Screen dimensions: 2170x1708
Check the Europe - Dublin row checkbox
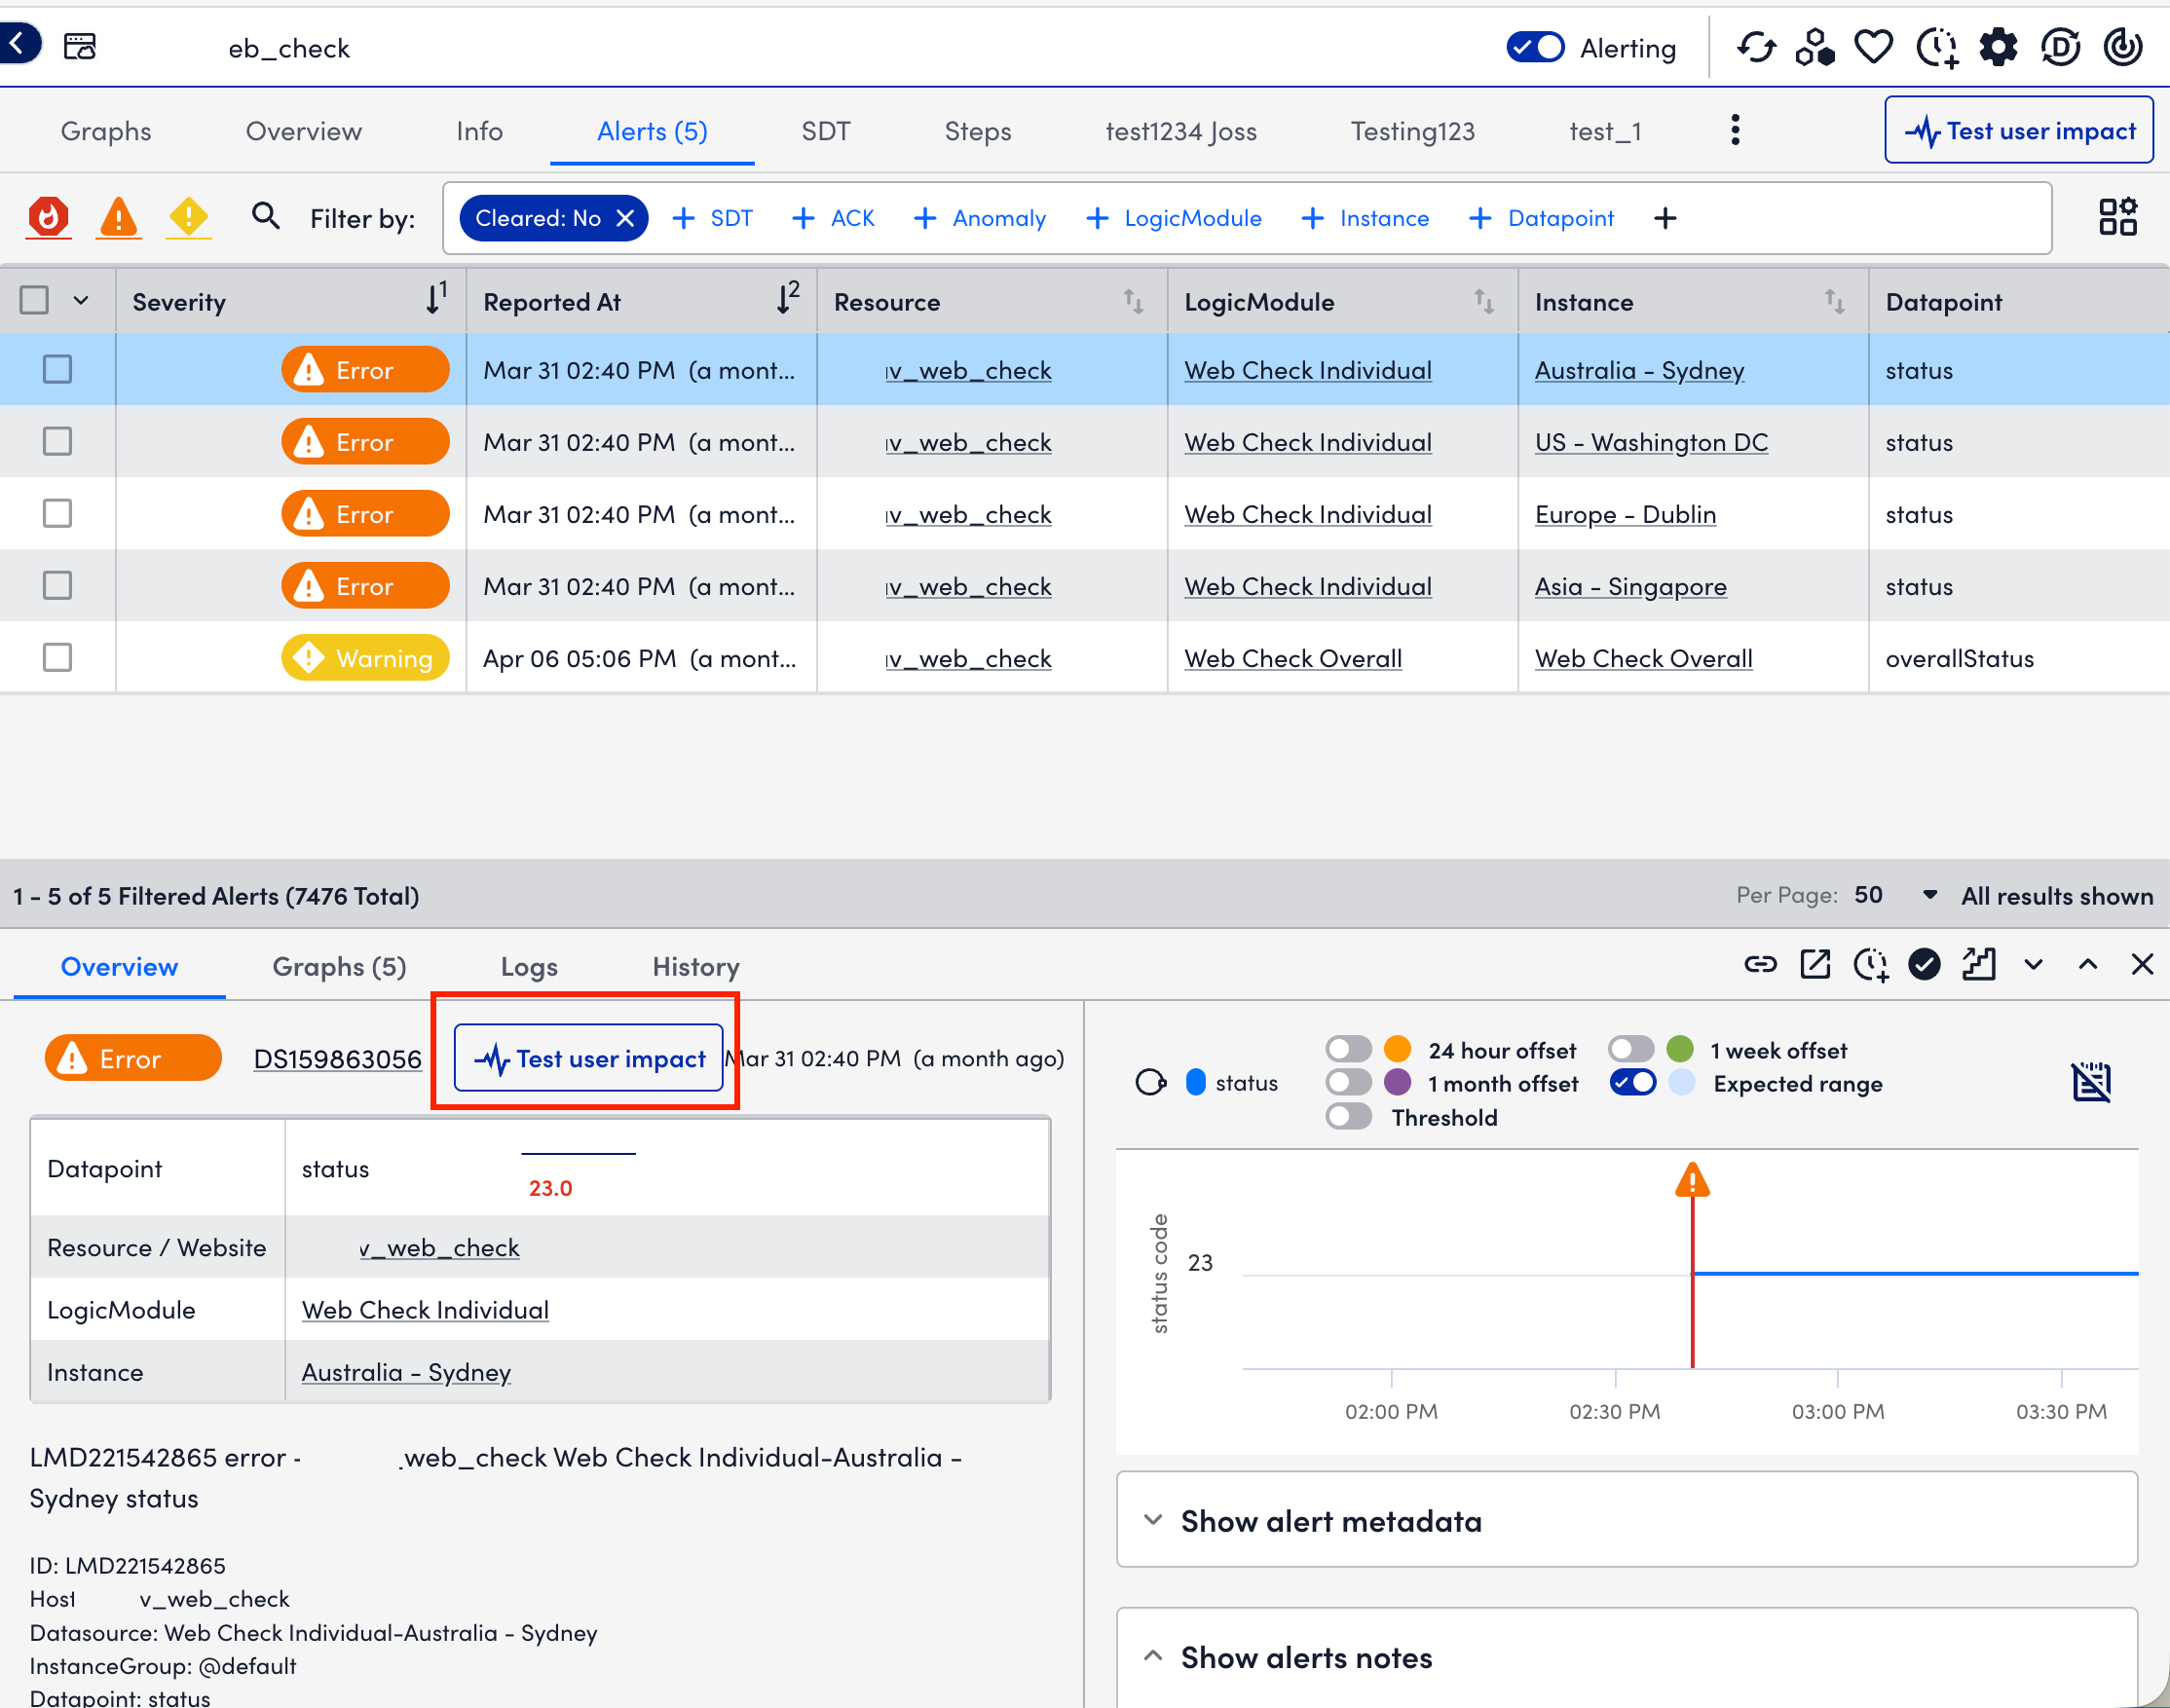(57, 513)
